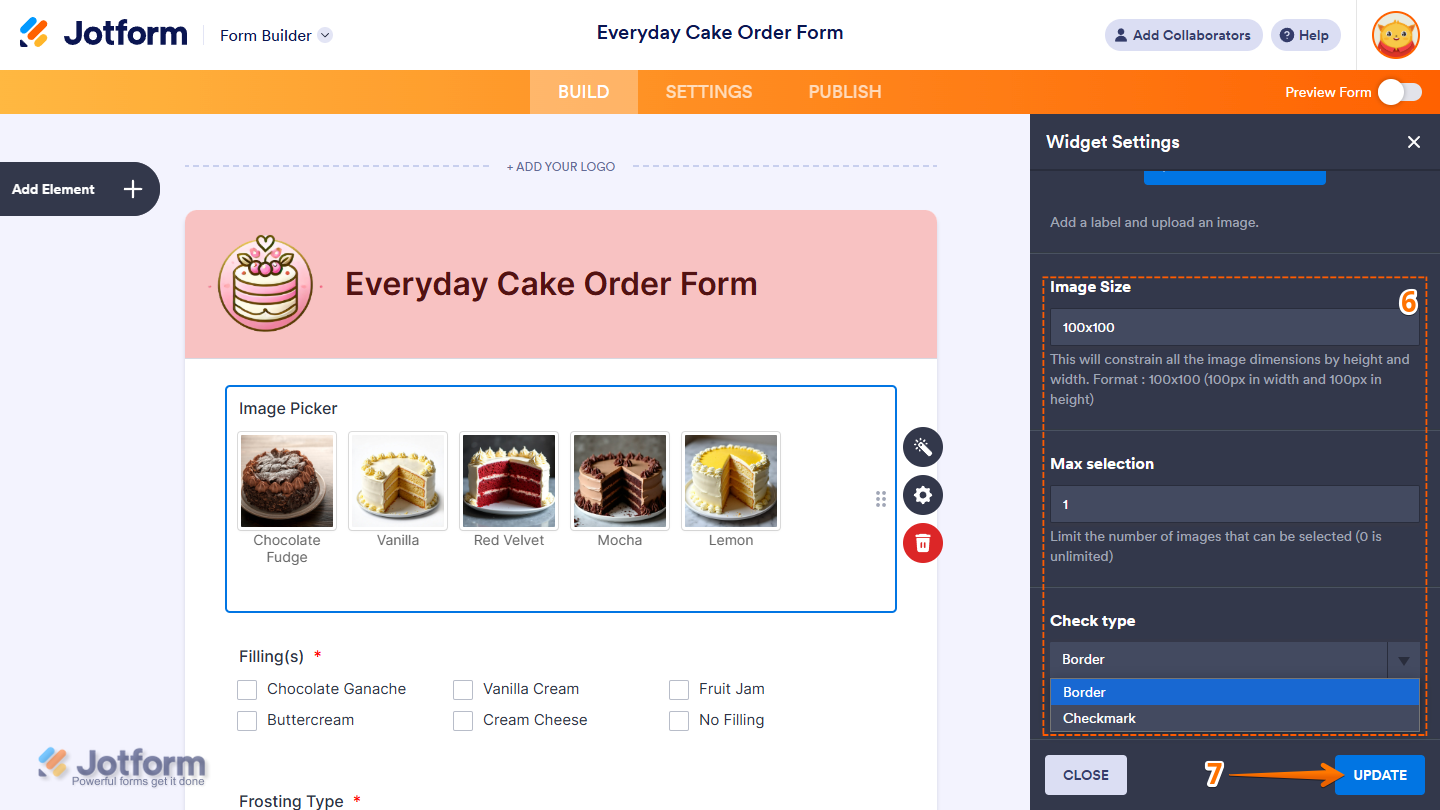This screenshot has width=1440, height=810.
Task: Grab the Image Picker drag handle dots
Action: [x=881, y=499]
